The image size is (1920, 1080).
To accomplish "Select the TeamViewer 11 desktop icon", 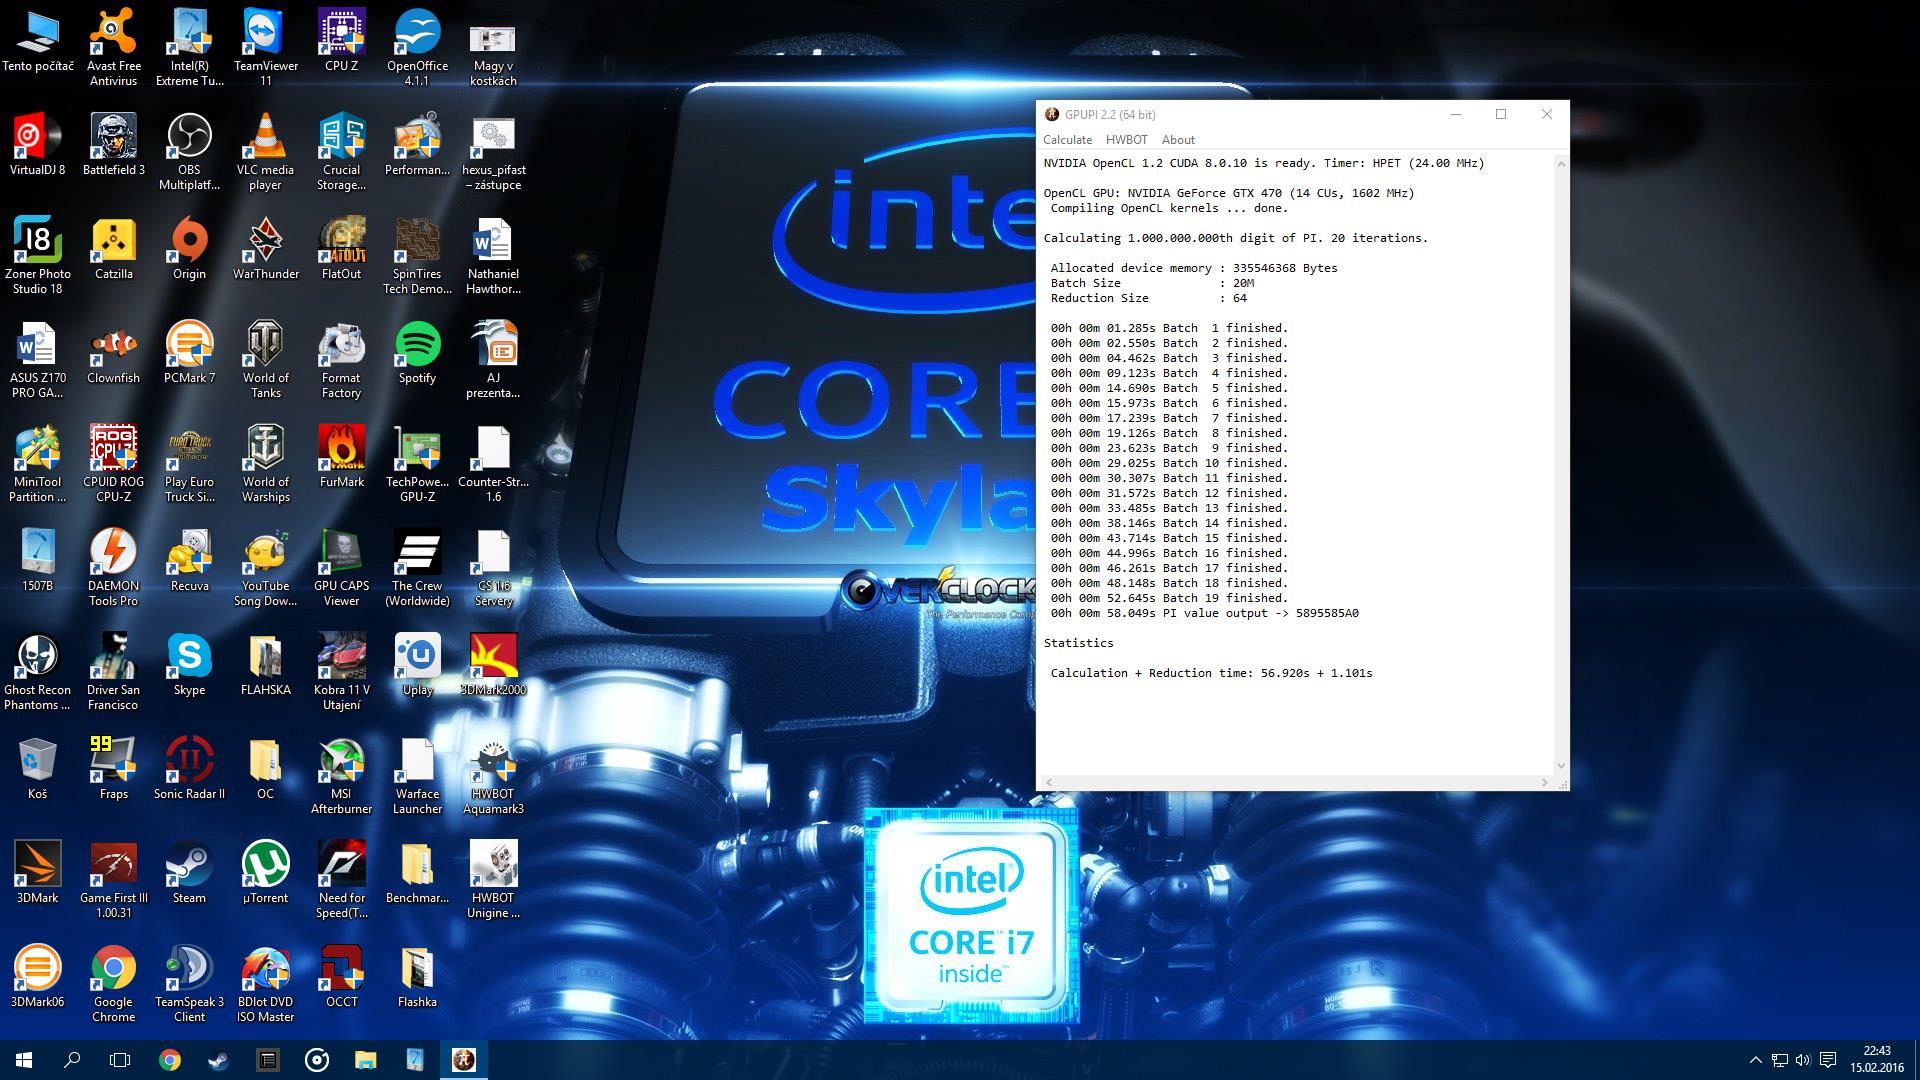I will click(x=265, y=48).
